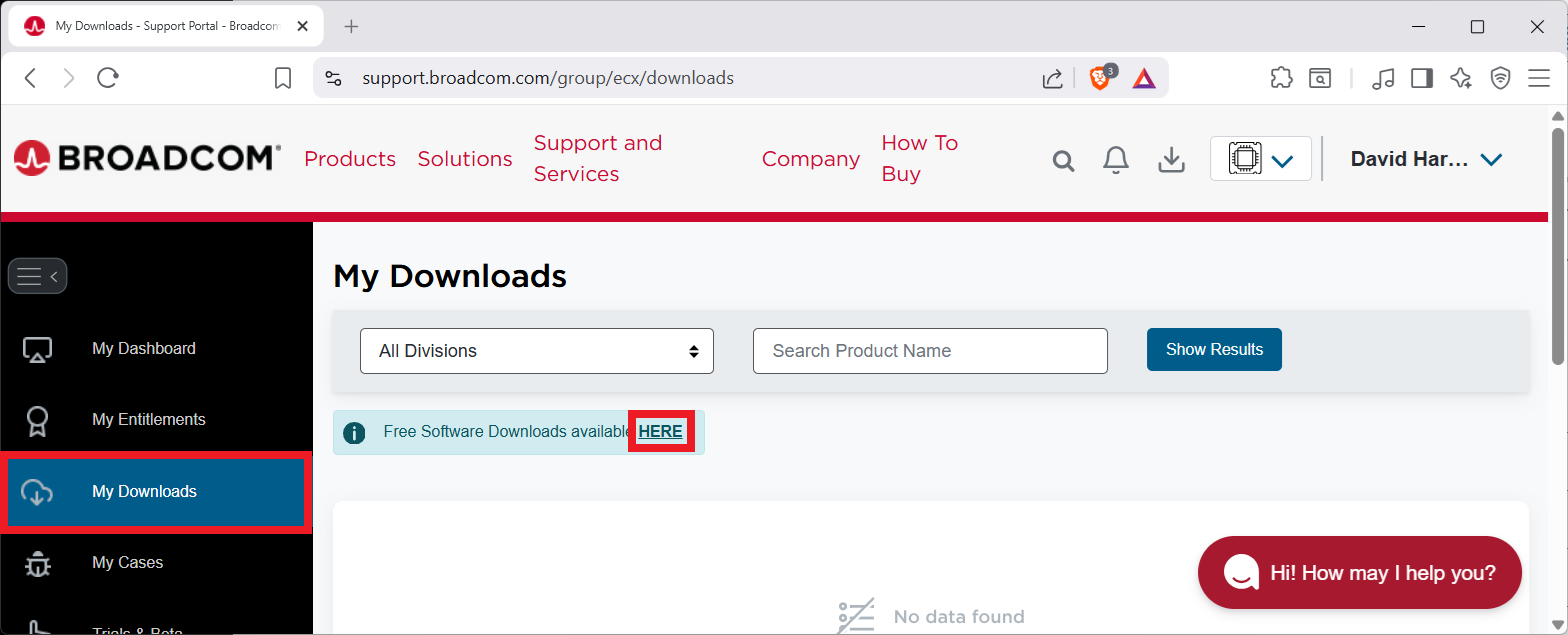Screen dimensions: 1568x635
Task: Follow the HERE free downloads link
Action: click(x=660, y=432)
